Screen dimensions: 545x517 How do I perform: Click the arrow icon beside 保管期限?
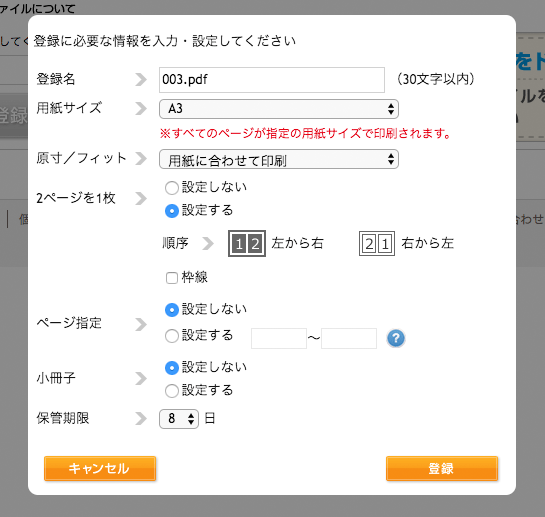click(141, 419)
